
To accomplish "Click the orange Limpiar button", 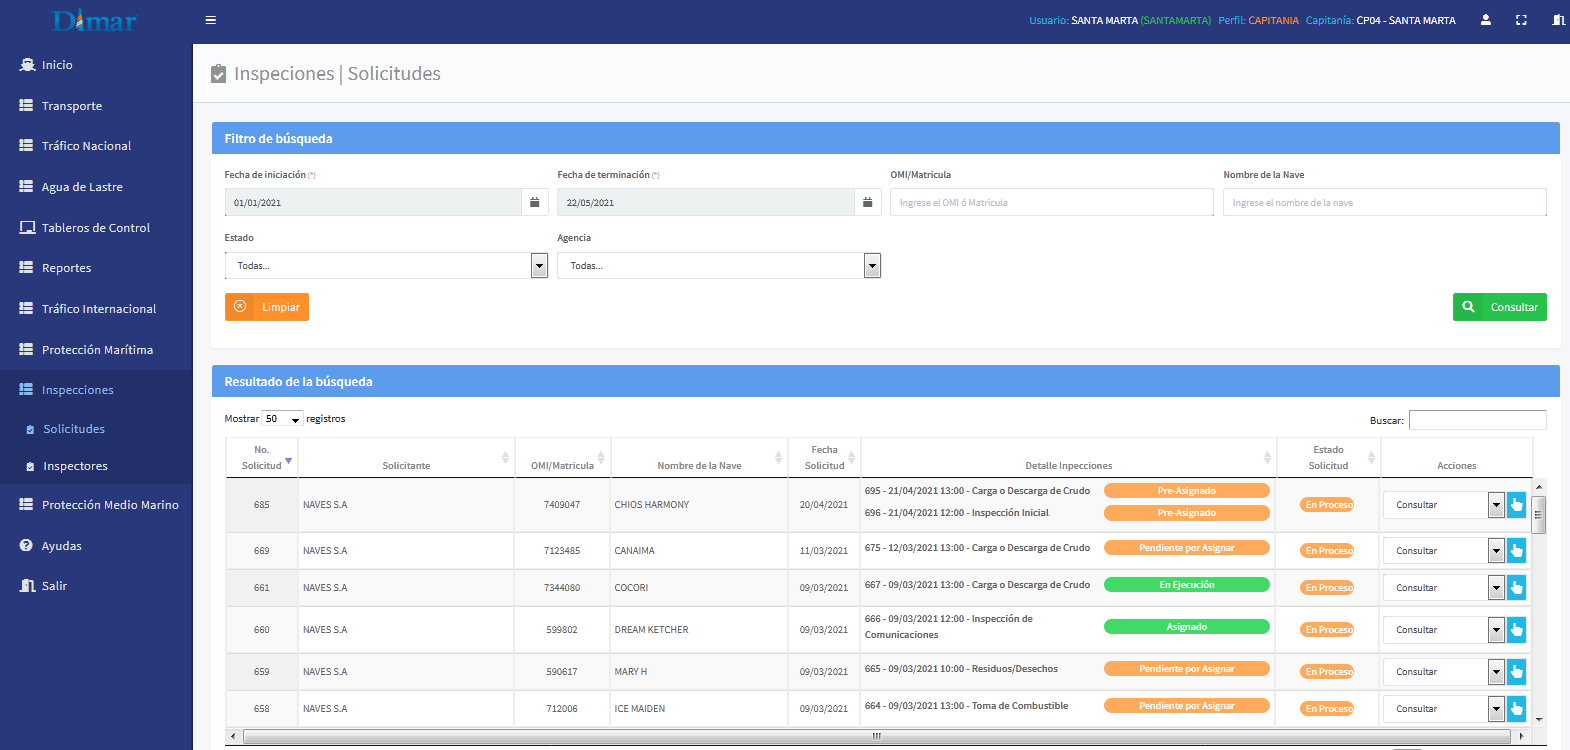I will pos(267,307).
